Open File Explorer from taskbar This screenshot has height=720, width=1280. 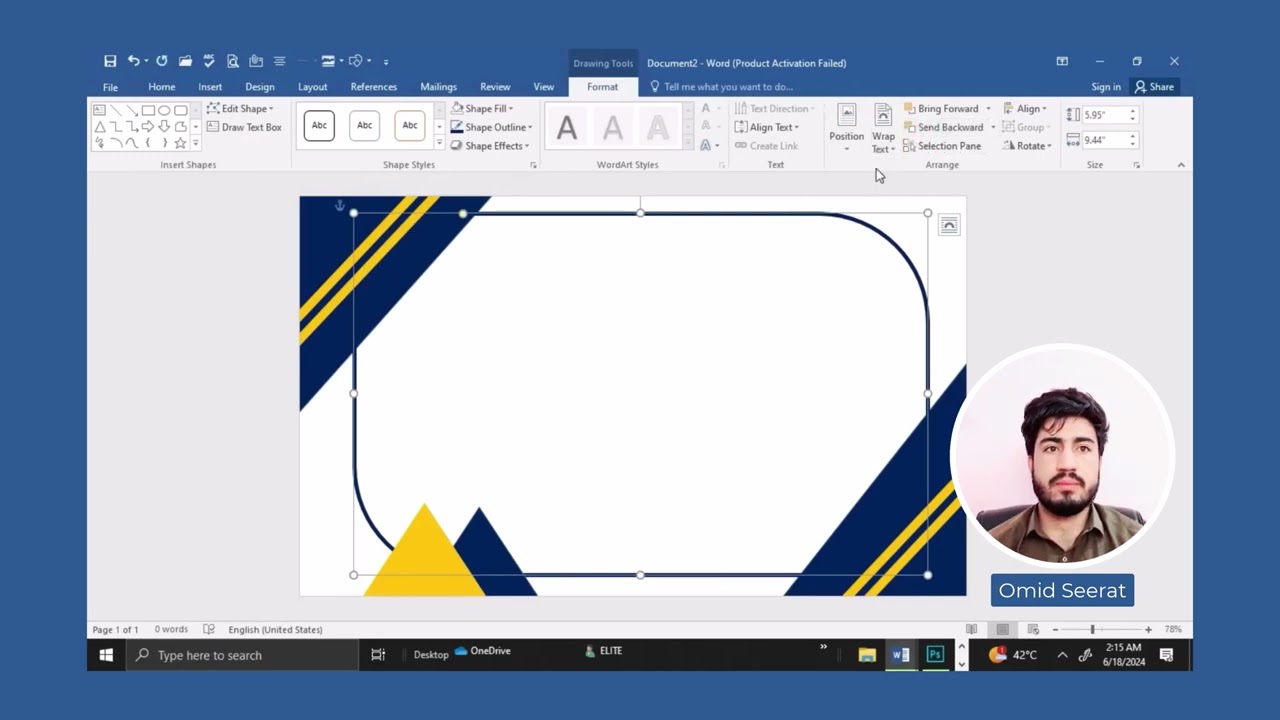[x=867, y=655]
